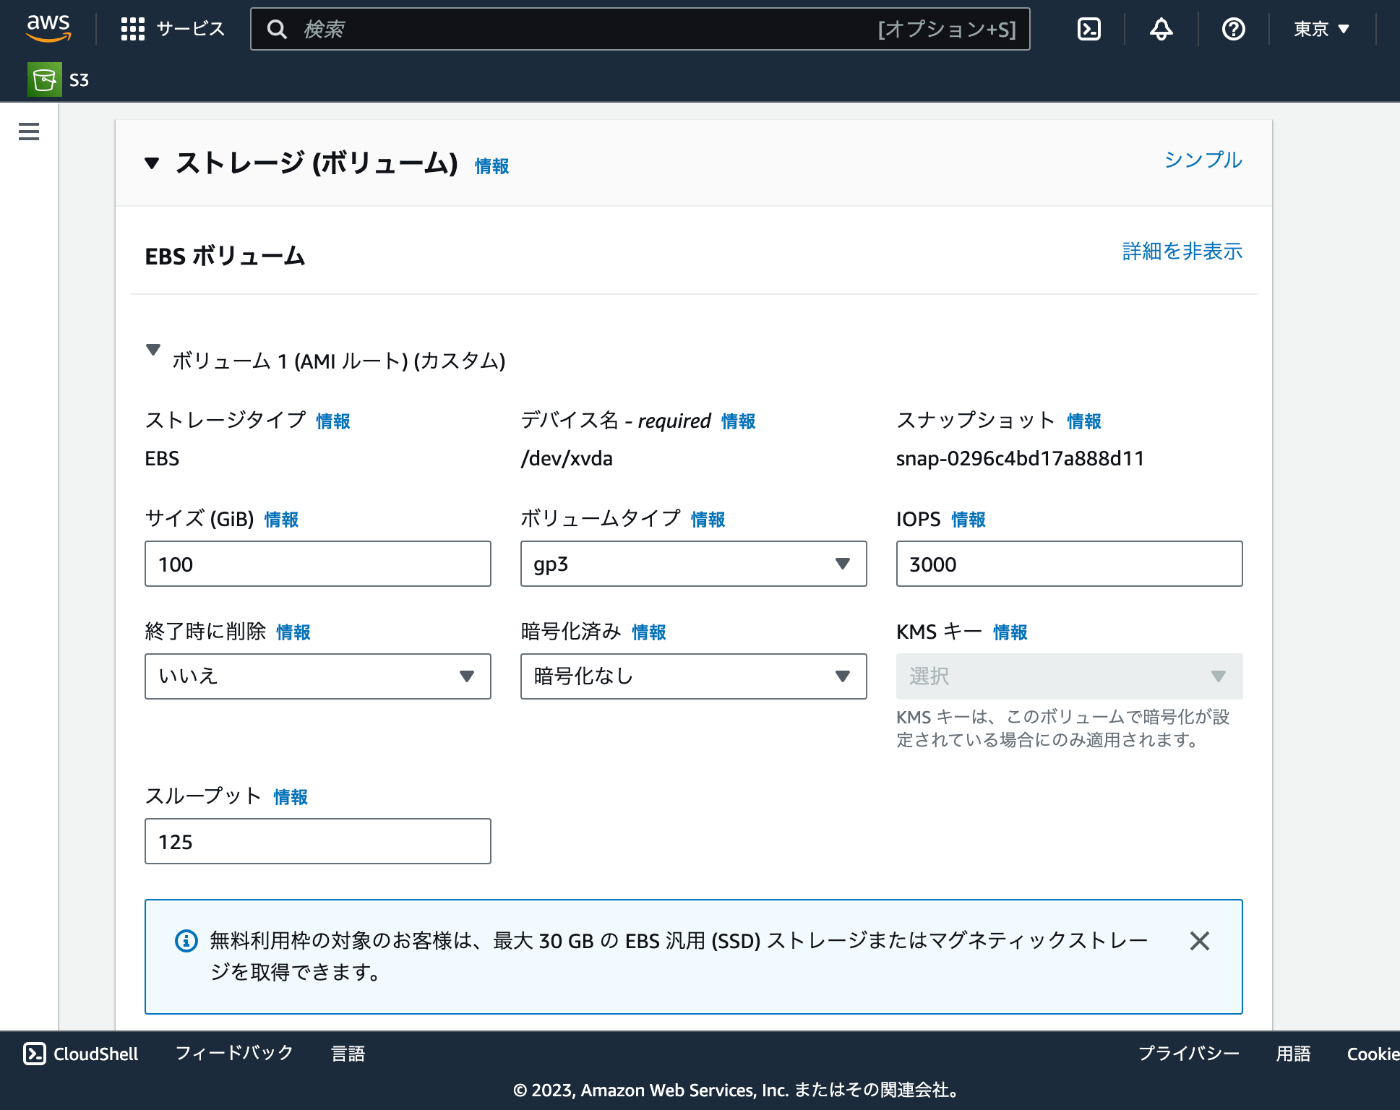The width and height of the screenshot is (1400, 1110).
Task: Open the ボリュームタイプ gp3 dropdown
Action: click(693, 564)
